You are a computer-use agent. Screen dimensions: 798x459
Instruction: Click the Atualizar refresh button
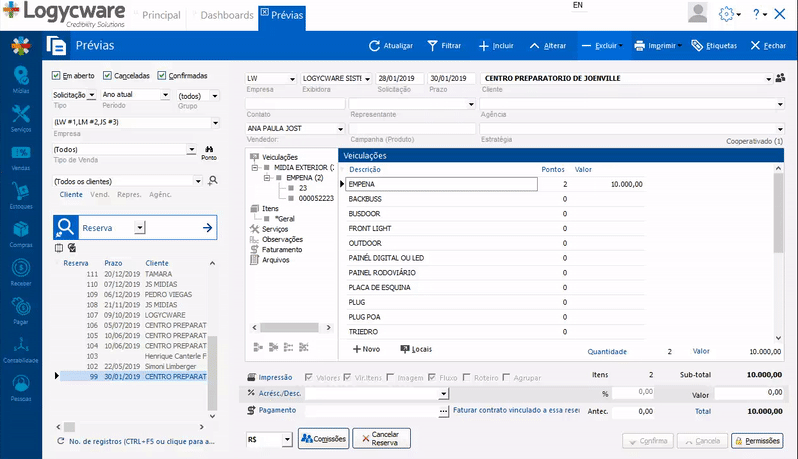pyautogui.click(x=391, y=46)
